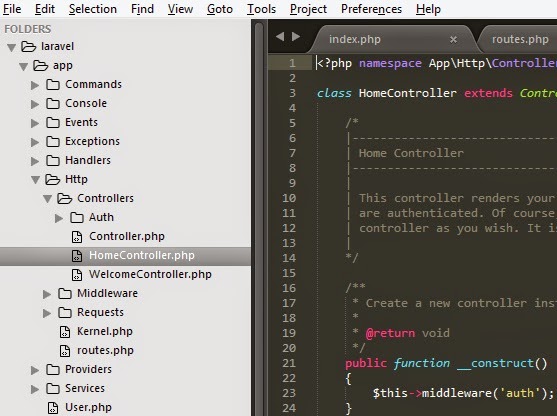Click the Kernel.php file icon
Viewport: 557px width, 416px height.
65,331
